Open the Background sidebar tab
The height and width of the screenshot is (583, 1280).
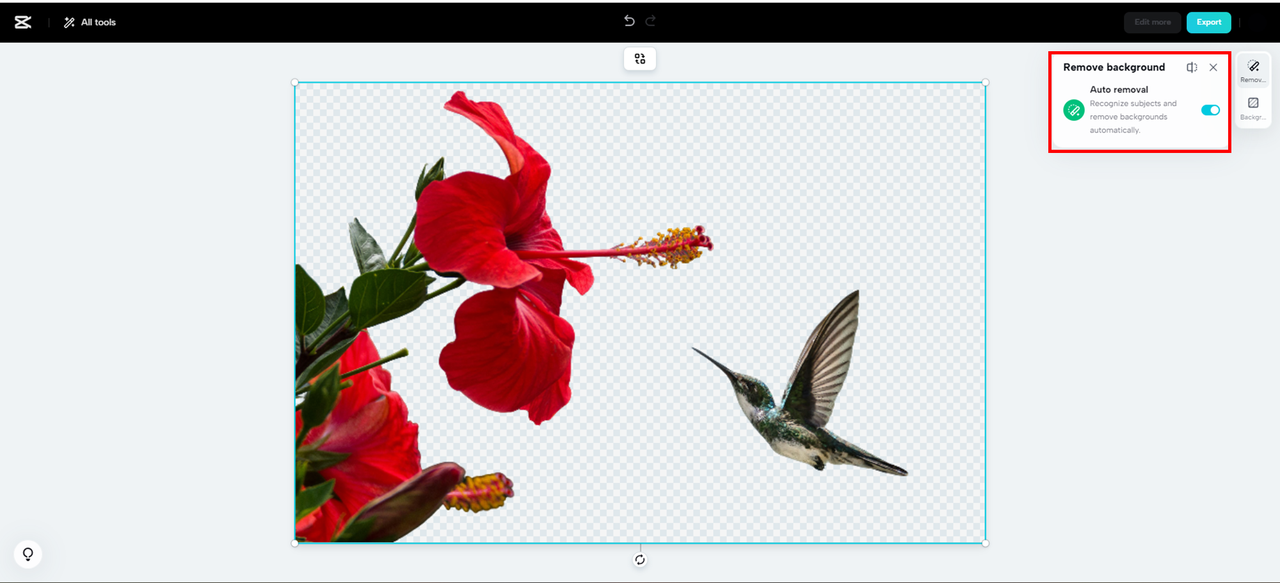[x=1253, y=108]
